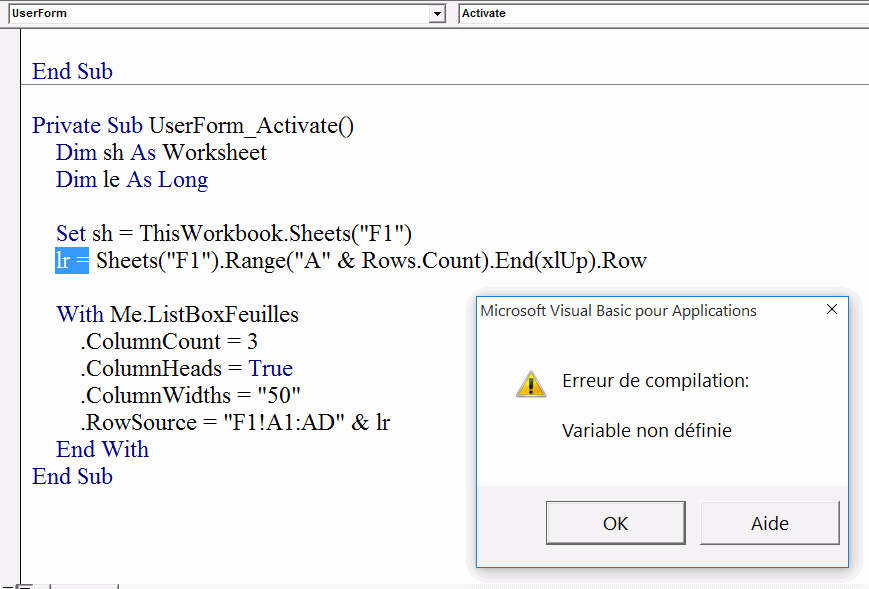The image size is (869, 589).
Task: Click the .RowSource assignment line
Action: pos(235,423)
